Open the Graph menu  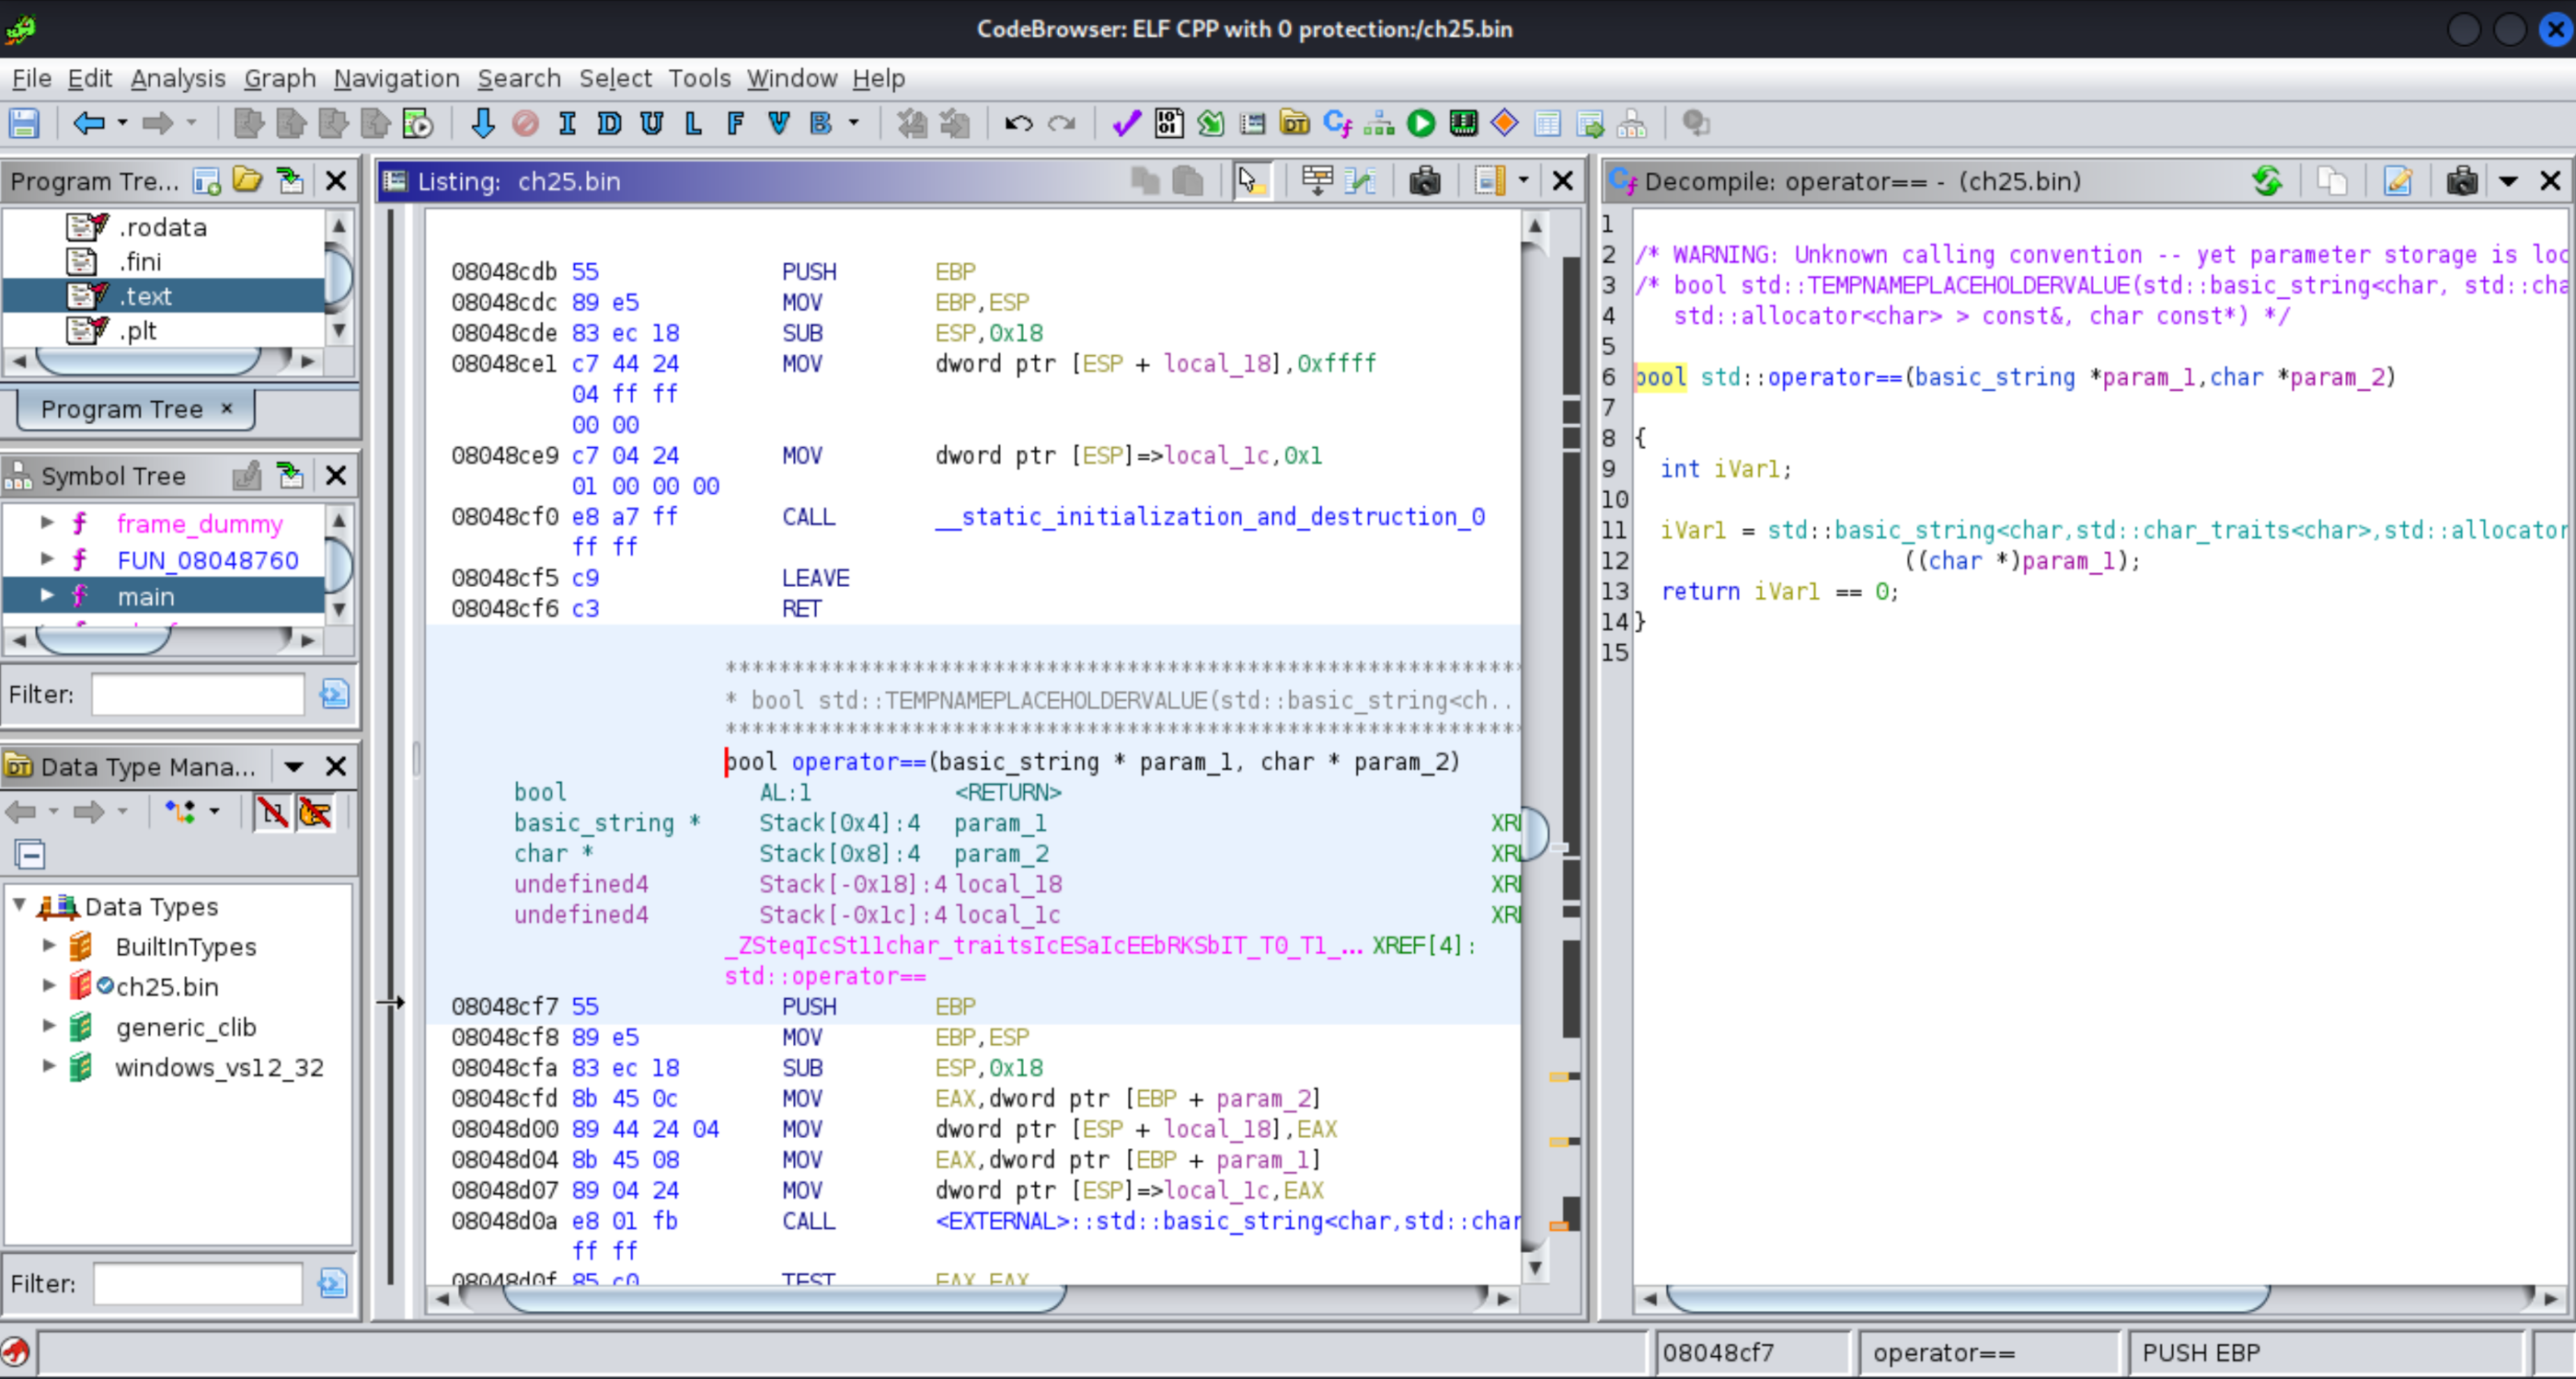click(280, 78)
